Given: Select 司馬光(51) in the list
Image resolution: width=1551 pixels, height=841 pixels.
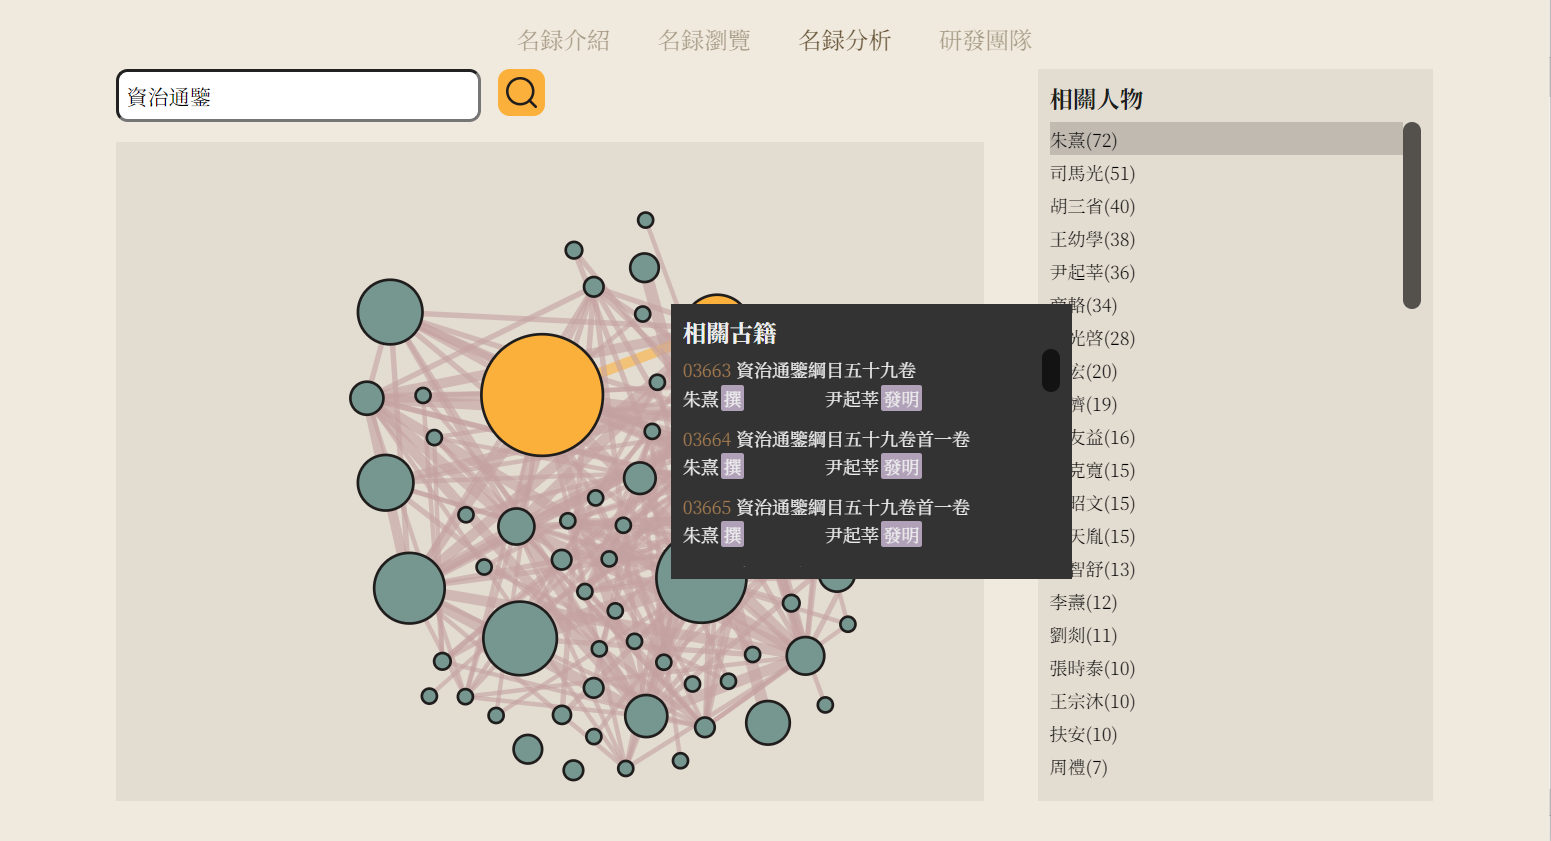Looking at the screenshot, I should pos(1226,173).
